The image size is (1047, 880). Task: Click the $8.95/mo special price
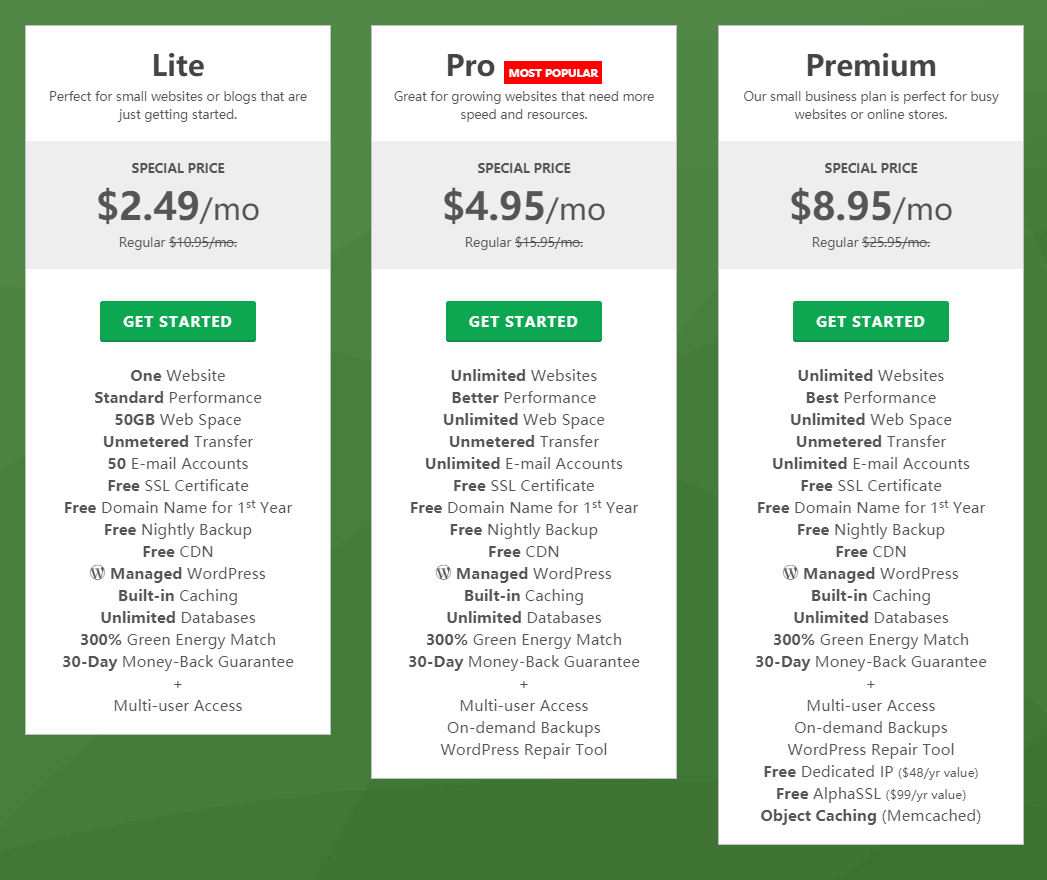870,207
